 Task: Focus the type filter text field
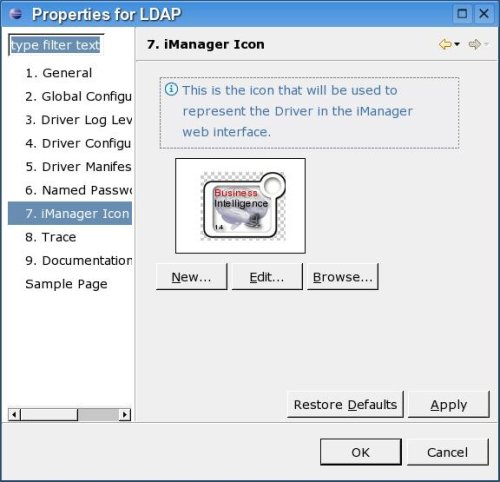click(x=56, y=45)
